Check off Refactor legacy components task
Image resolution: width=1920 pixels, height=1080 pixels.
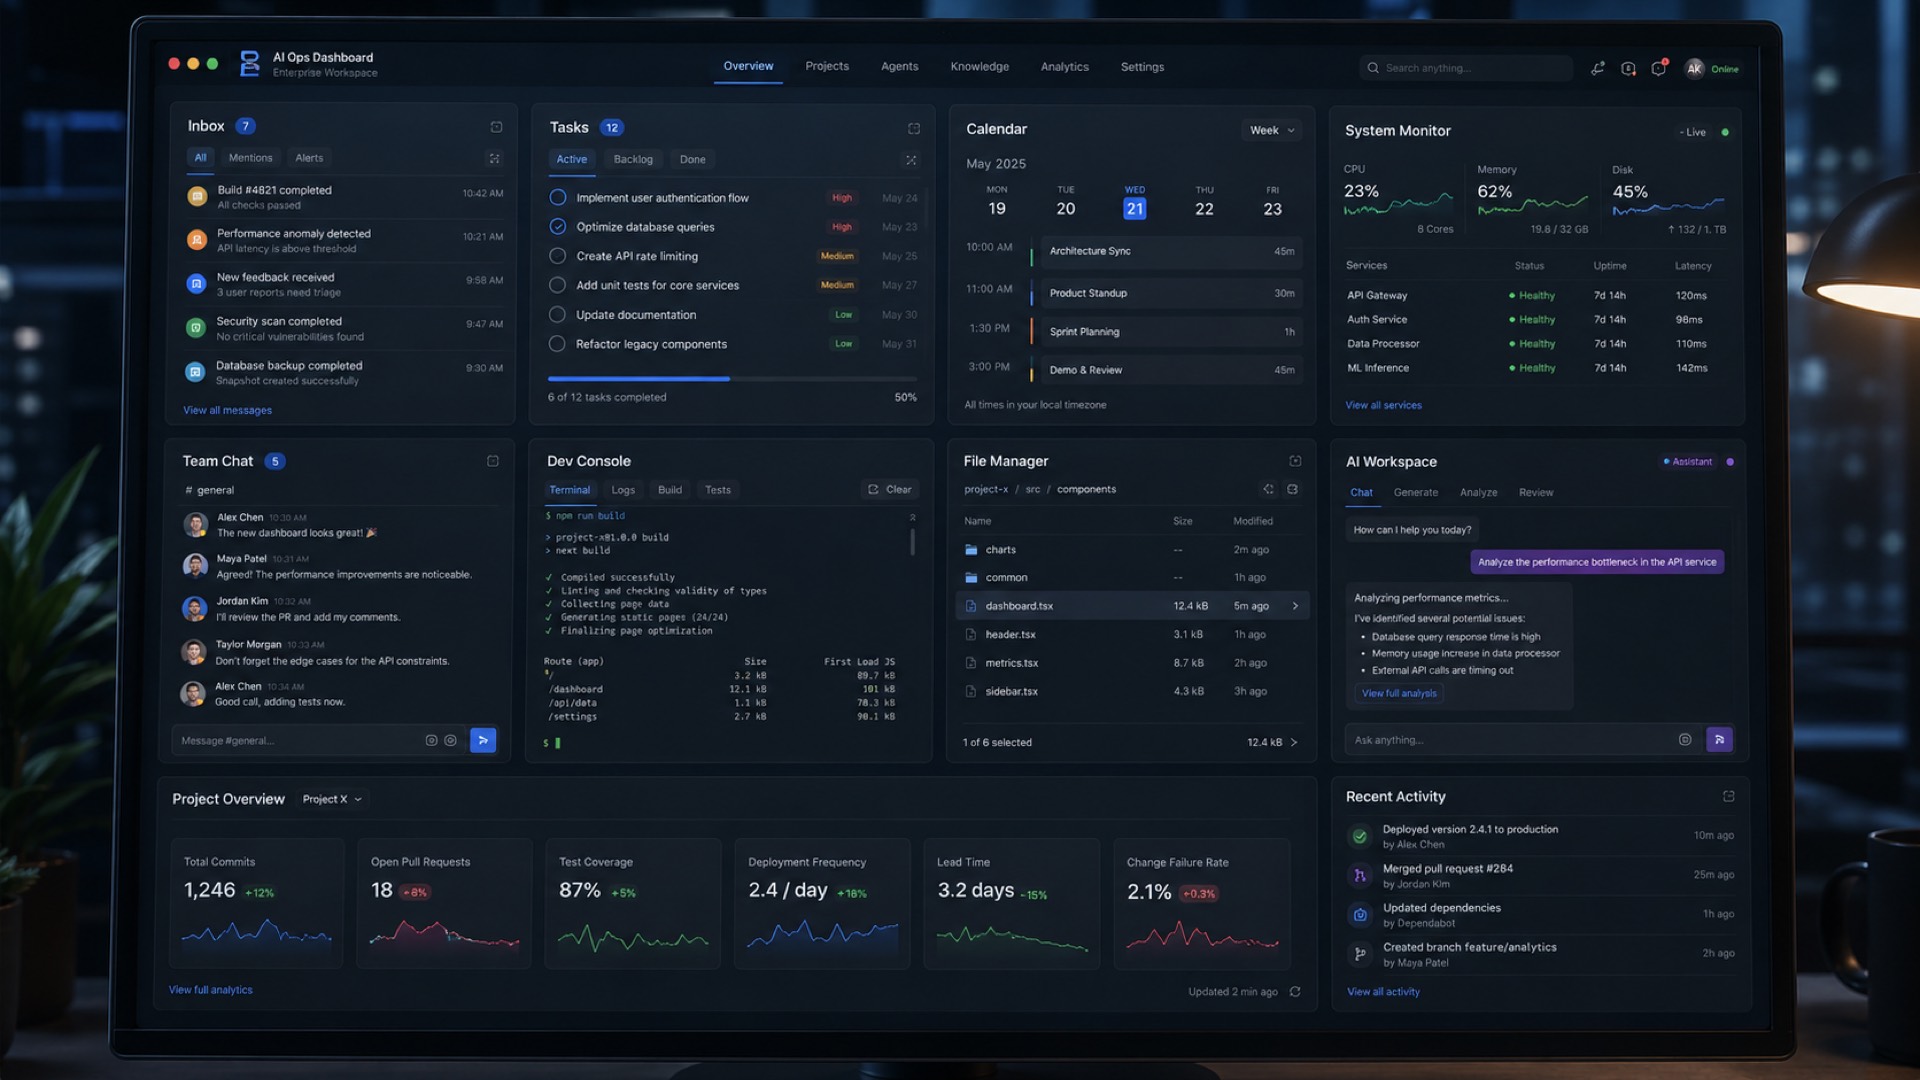pos(558,344)
